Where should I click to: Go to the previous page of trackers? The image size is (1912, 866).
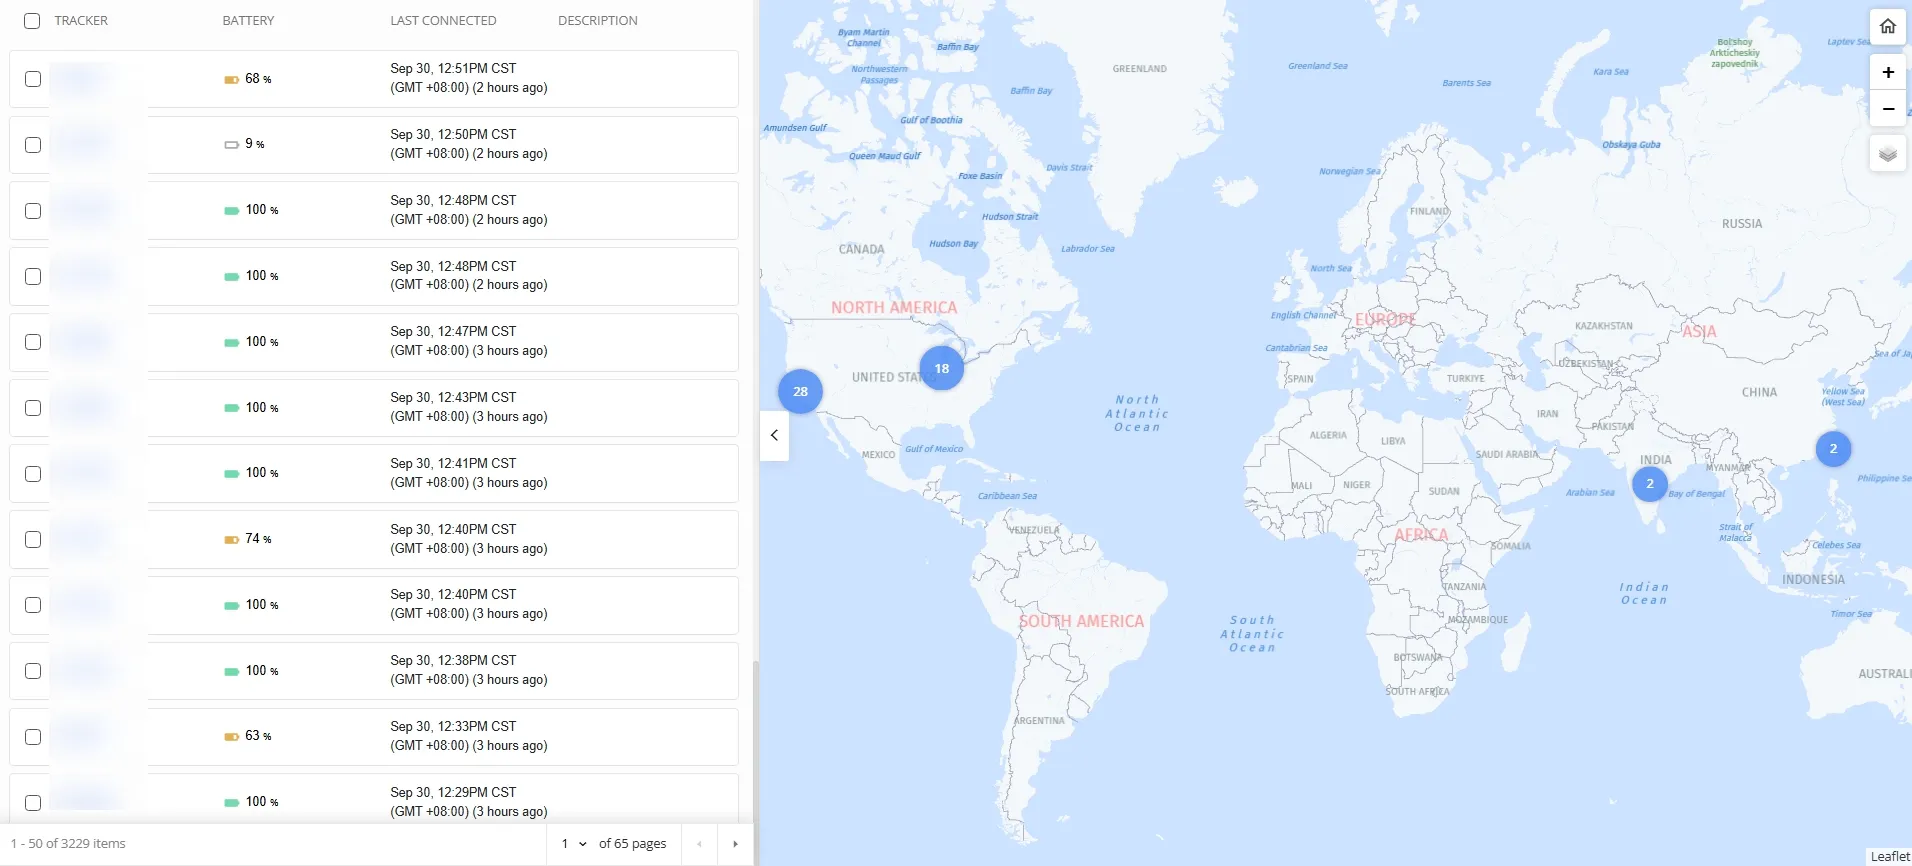click(x=699, y=844)
